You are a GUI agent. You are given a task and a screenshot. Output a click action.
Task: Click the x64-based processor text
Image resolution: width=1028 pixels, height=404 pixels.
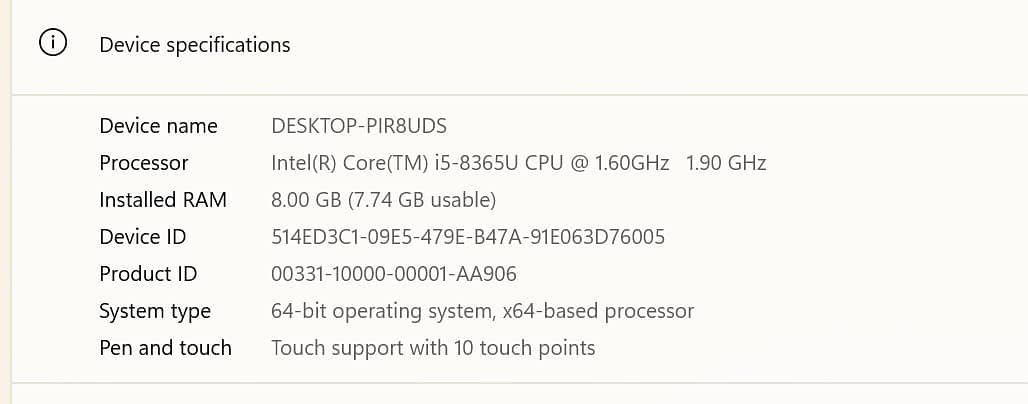click(x=595, y=311)
